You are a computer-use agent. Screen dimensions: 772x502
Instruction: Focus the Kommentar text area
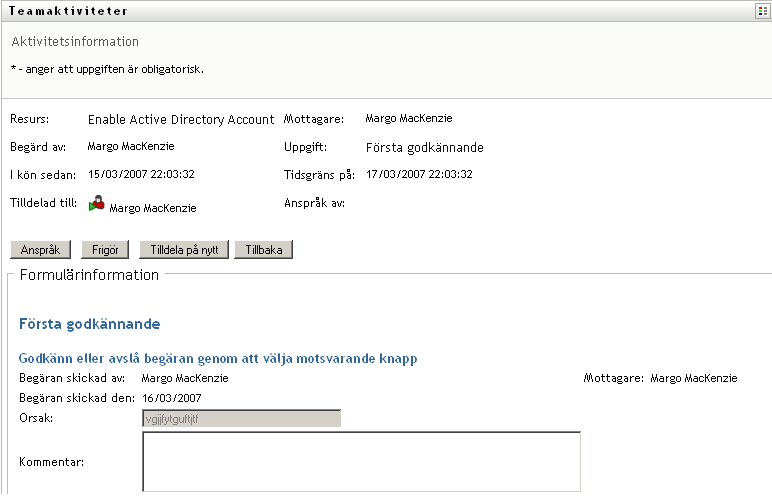(x=361, y=461)
